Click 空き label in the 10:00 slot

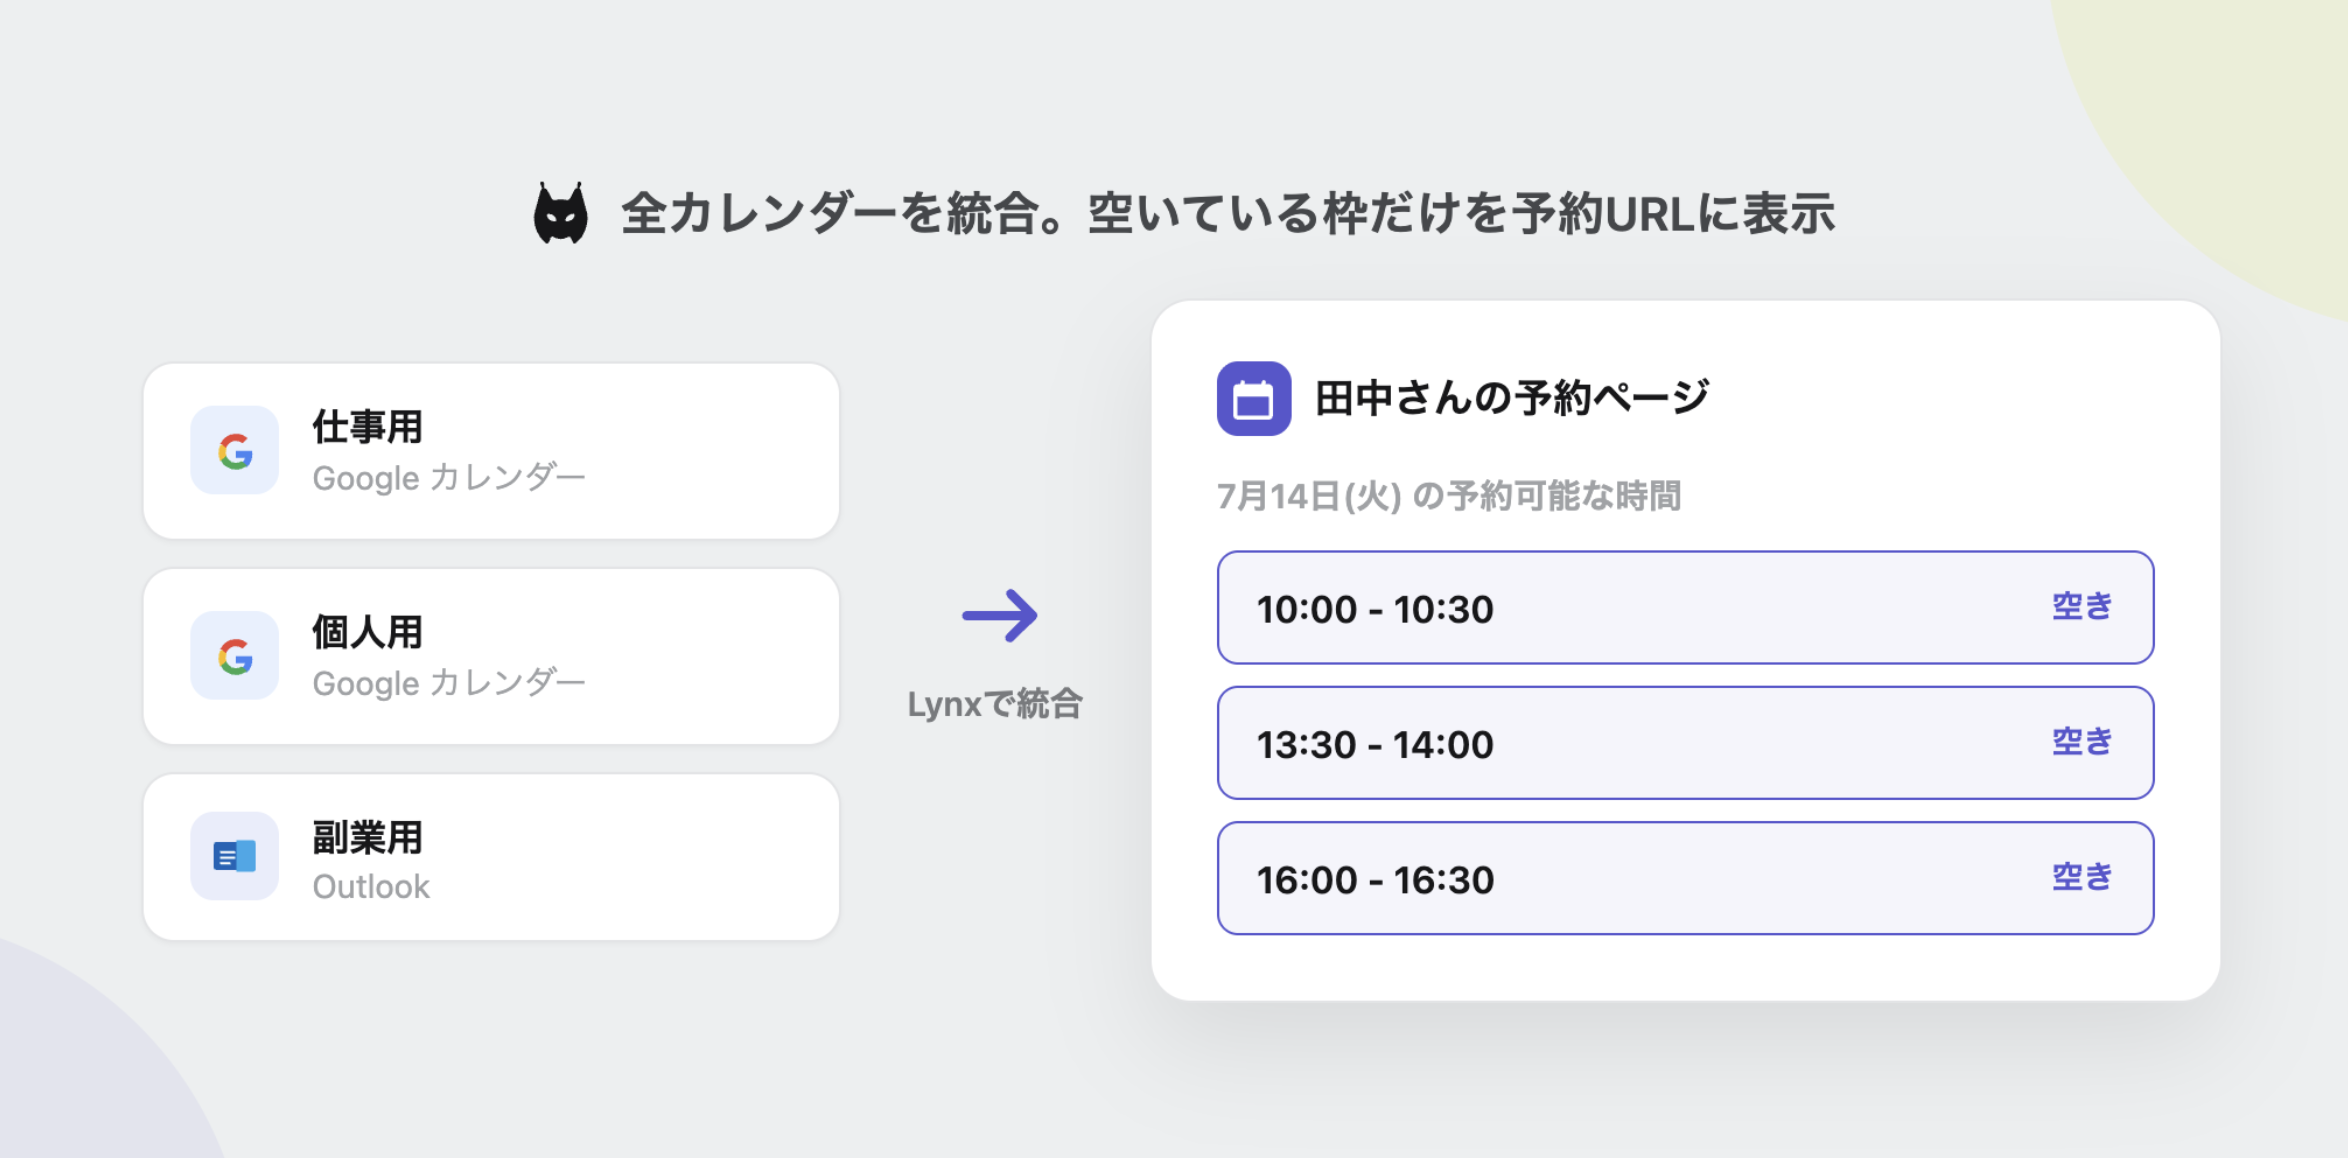2082,606
